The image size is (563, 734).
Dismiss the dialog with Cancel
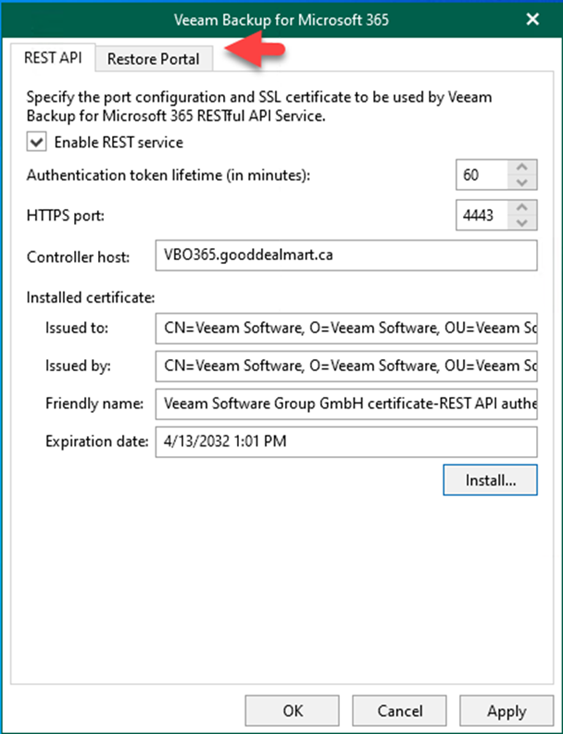click(x=399, y=711)
